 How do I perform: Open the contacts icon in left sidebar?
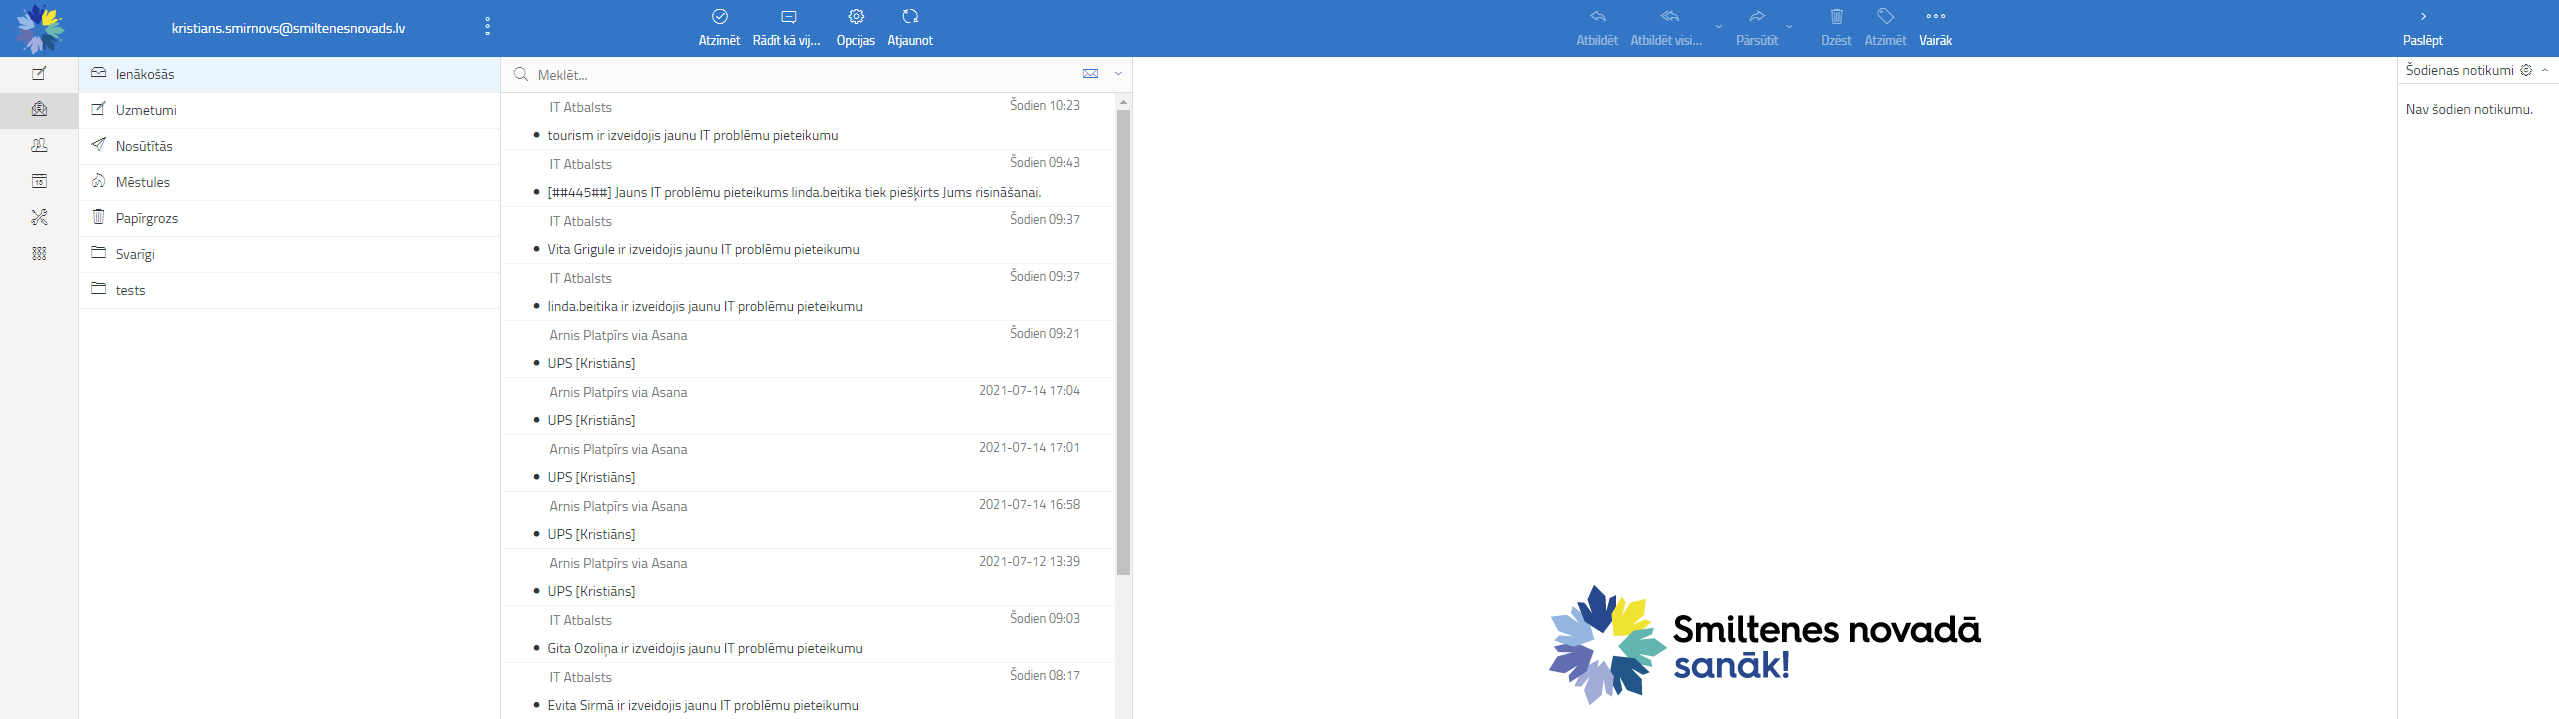(39, 146)
